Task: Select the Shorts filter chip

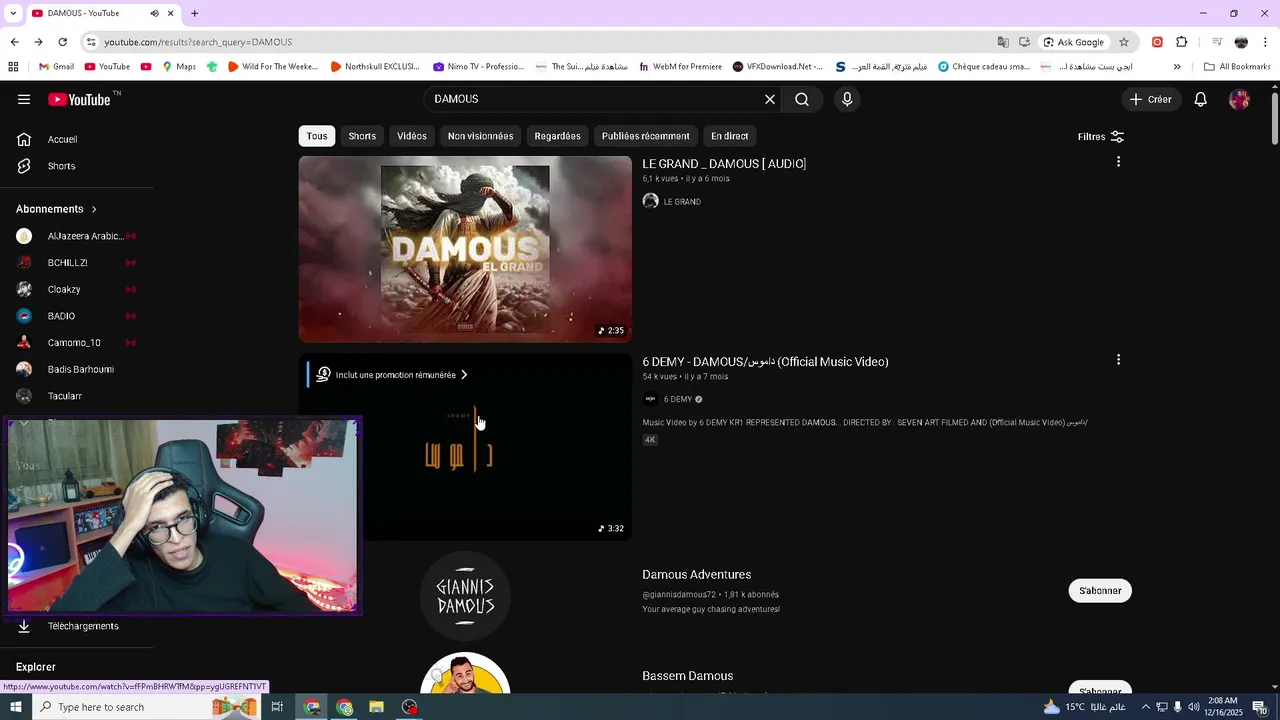Action: pos(362,136)
